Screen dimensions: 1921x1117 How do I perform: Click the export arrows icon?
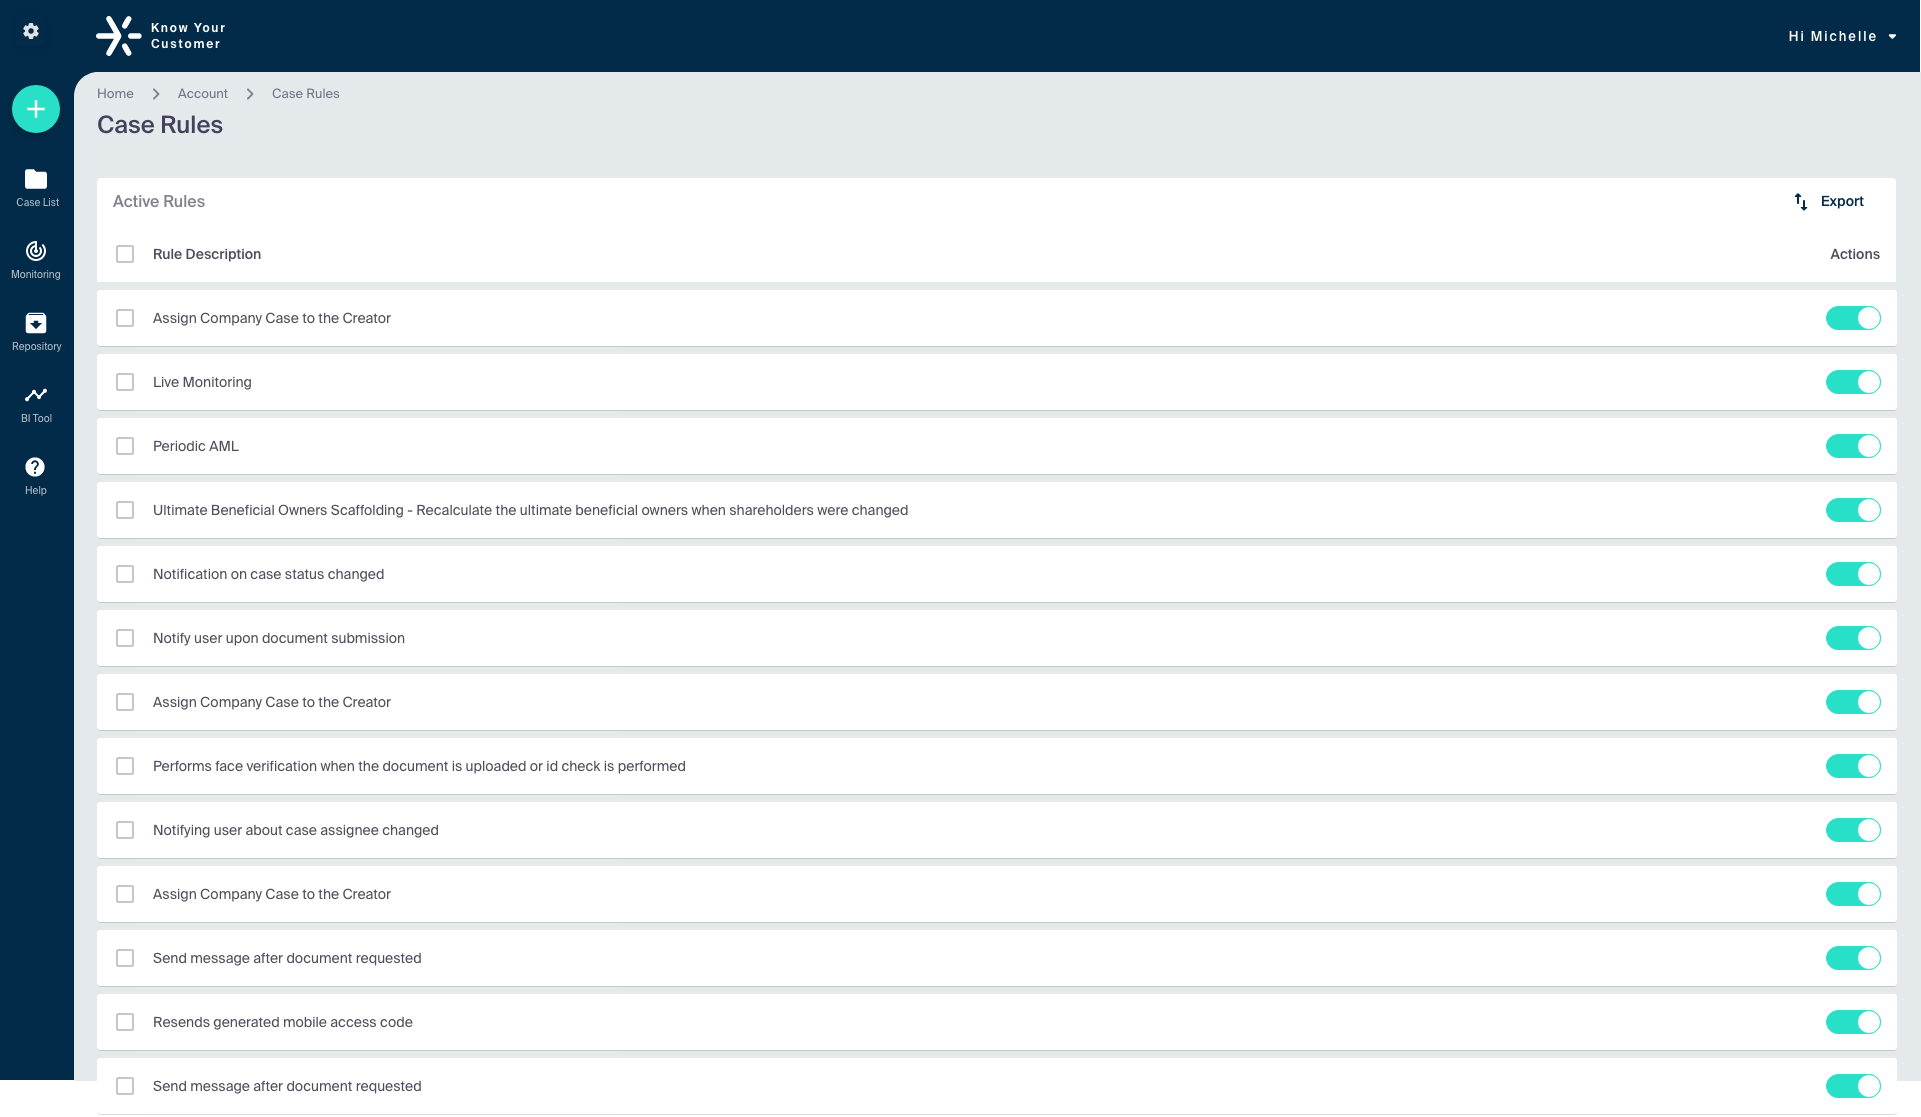1800,202
